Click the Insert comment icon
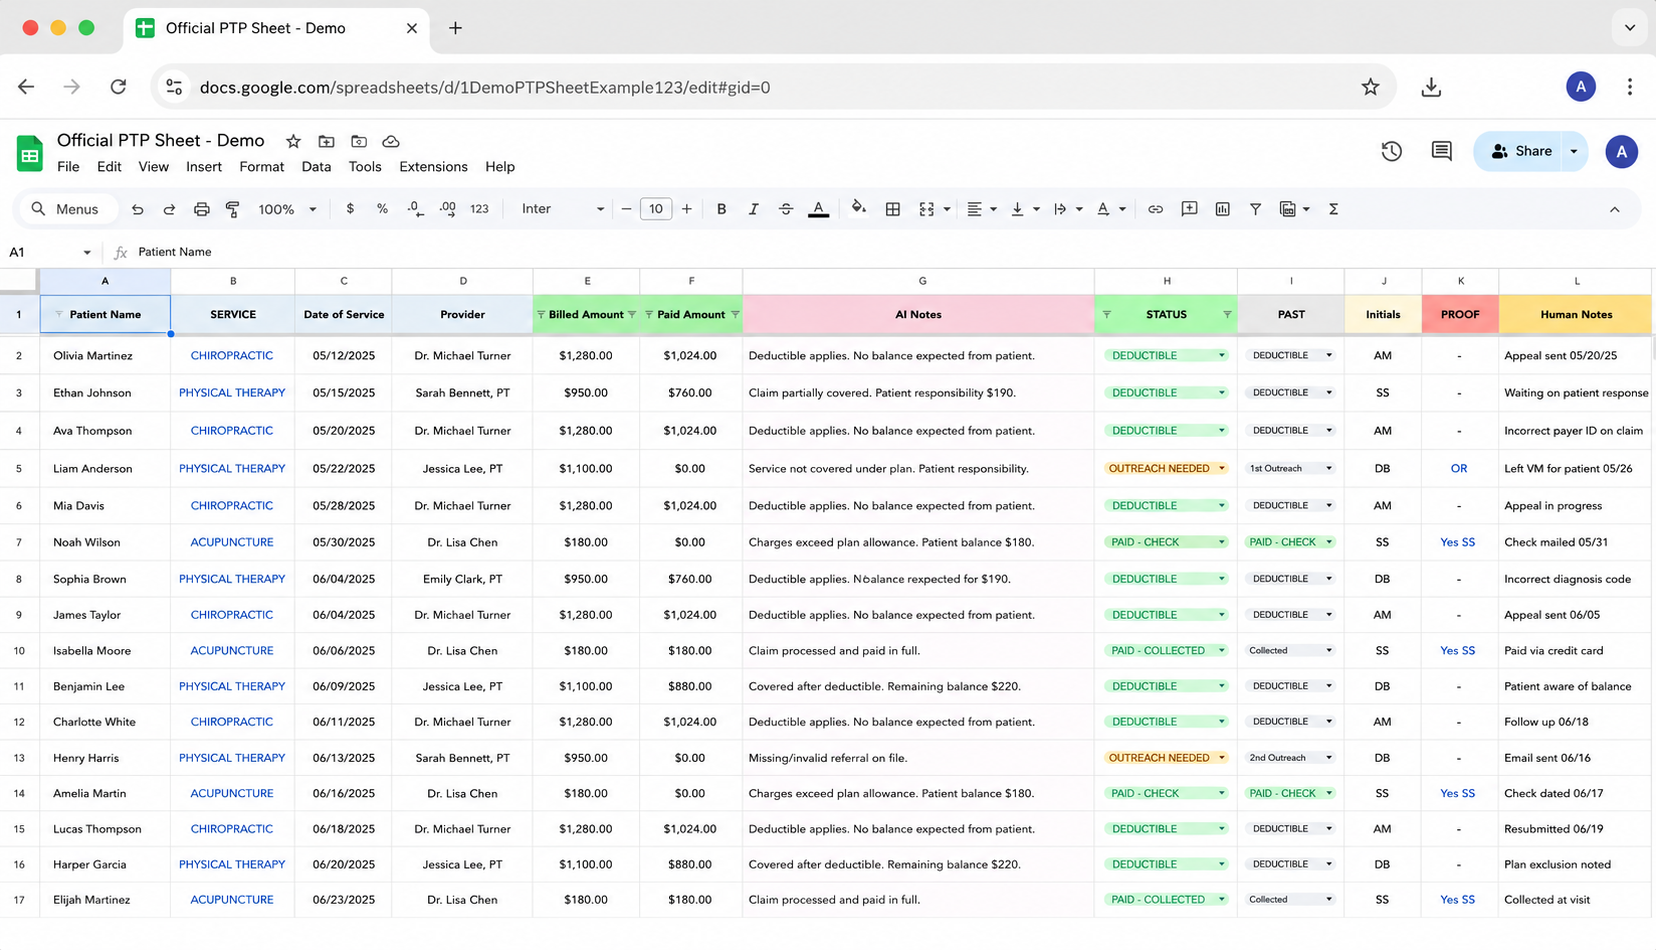Image resolution: width=1656 pixels, height=950 pixels. pos(1189,209)
